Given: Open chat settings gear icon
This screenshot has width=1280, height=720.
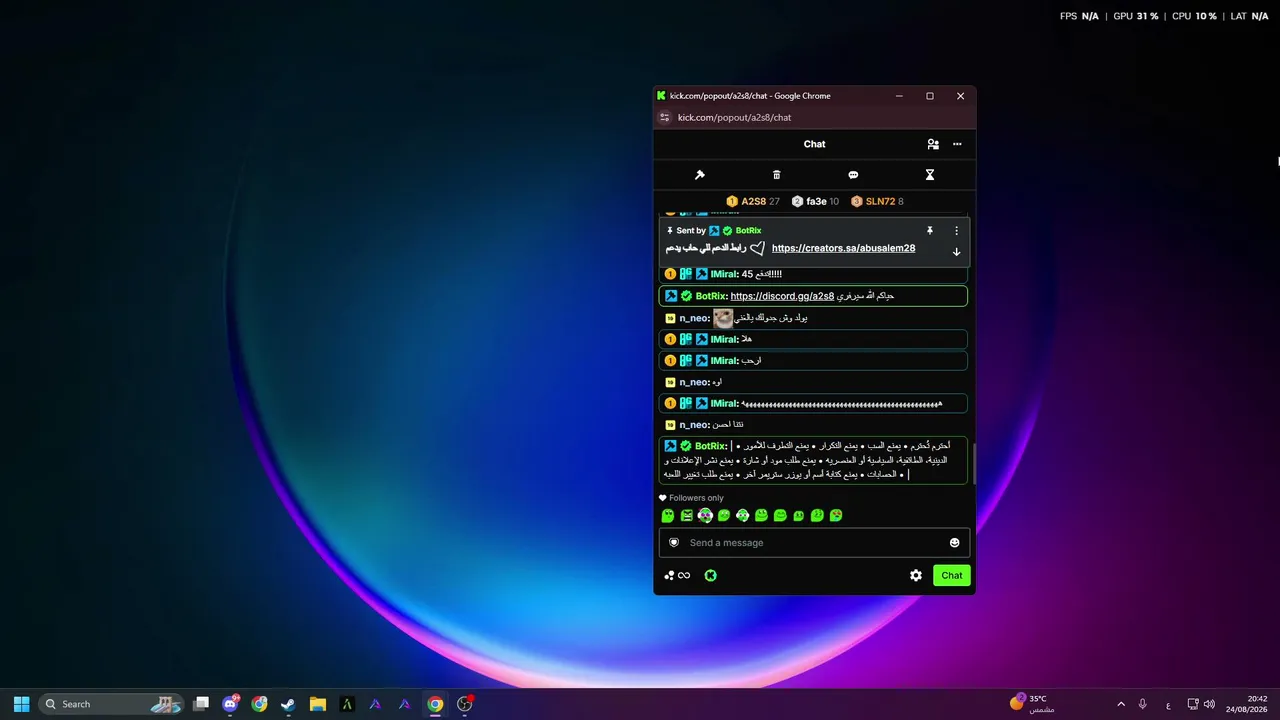Looking at the screenshot, I should (x=916, y=575).
